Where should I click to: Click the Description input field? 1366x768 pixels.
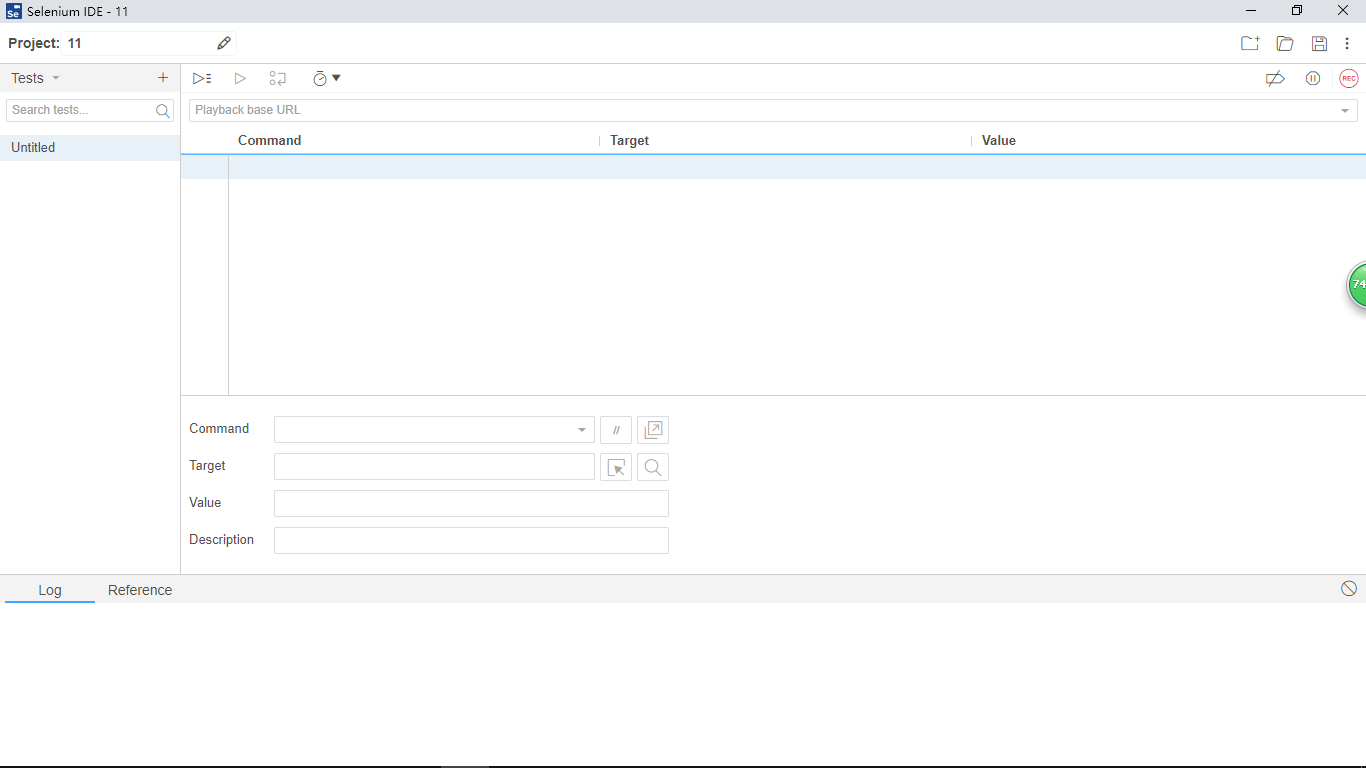471,541
